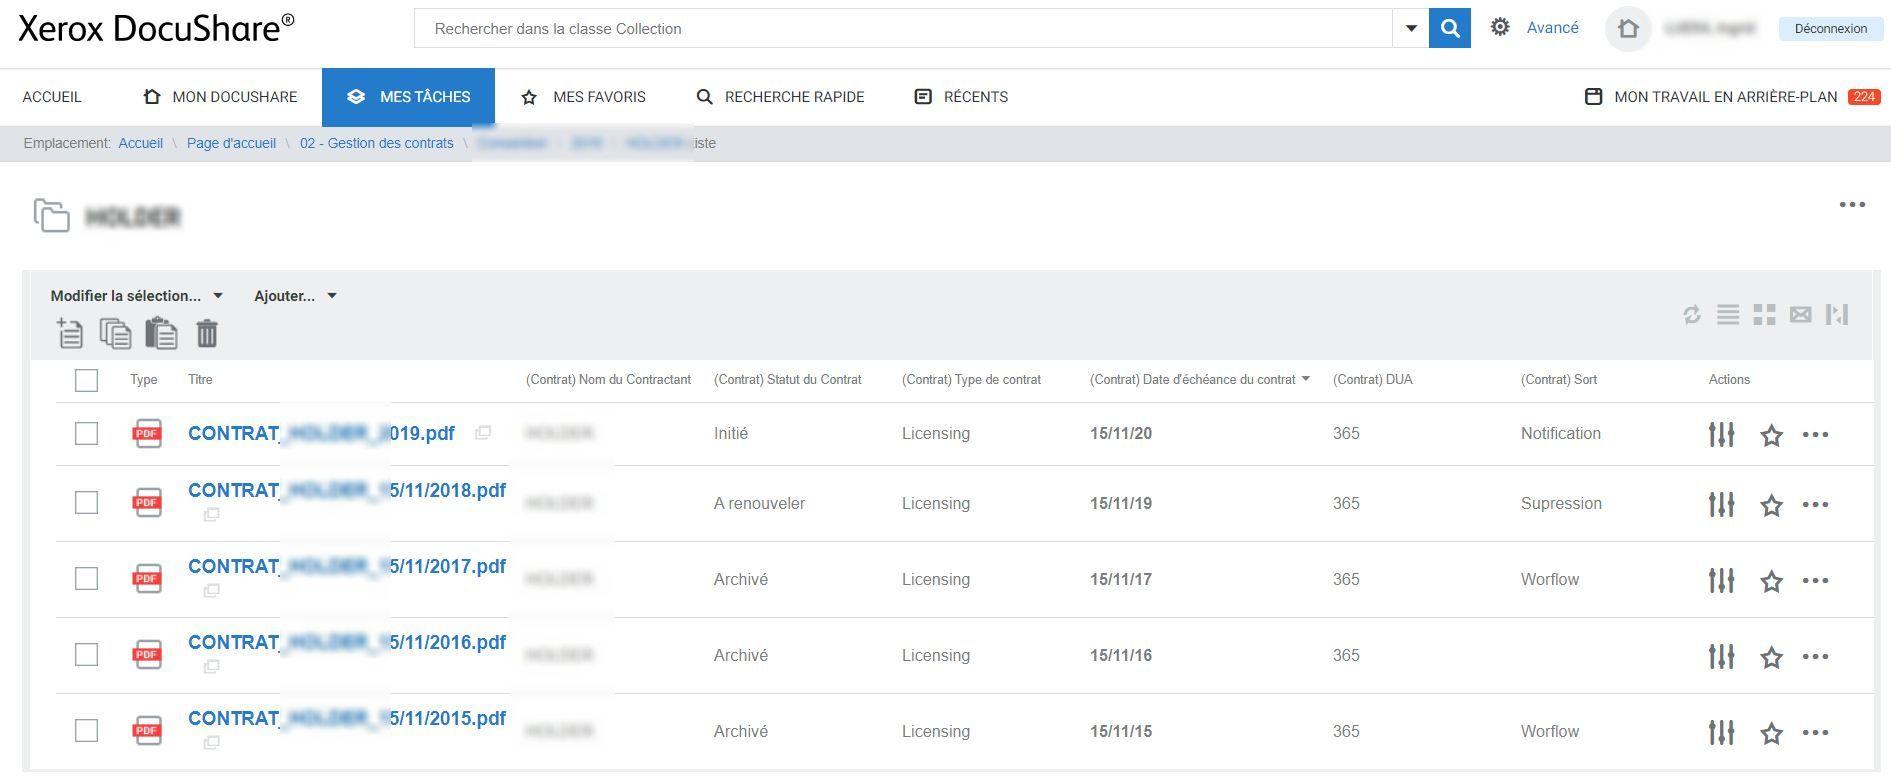
Task: Mark the 2019 contract as favorite
Action: (x=1772, y=435)
